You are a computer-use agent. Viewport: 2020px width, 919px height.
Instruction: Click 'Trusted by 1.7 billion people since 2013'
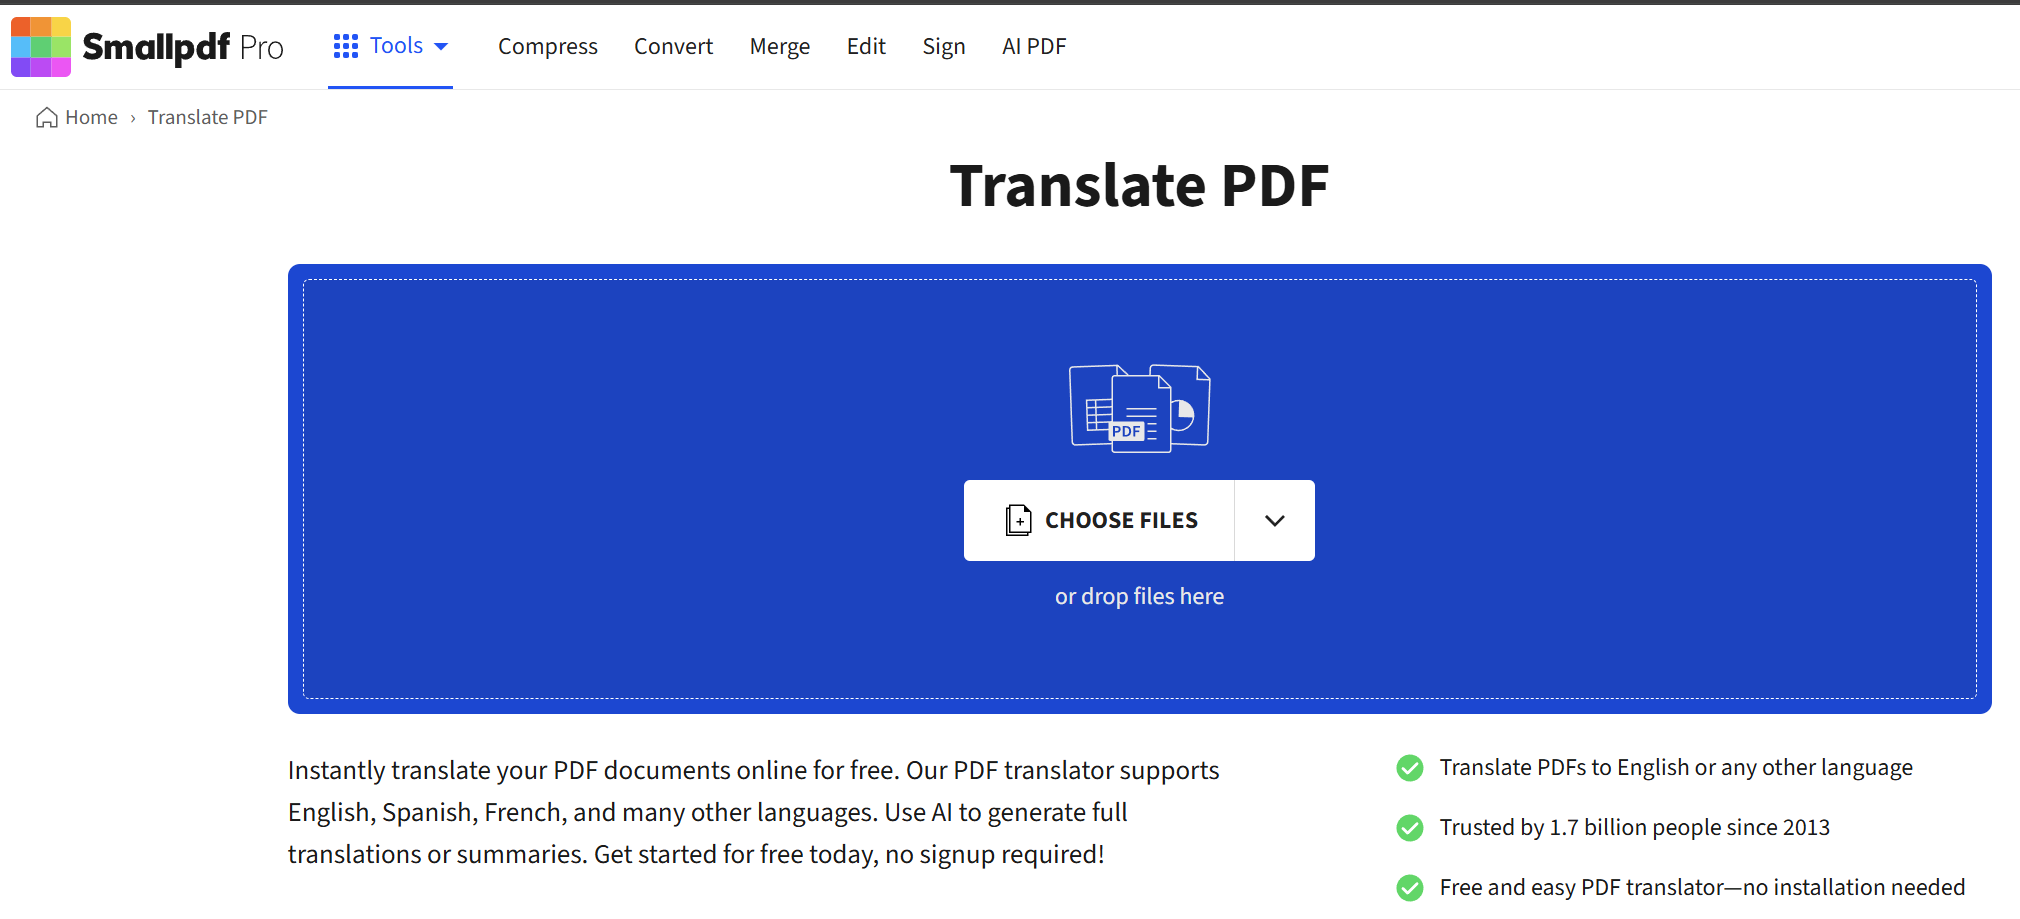(1635, 828)
